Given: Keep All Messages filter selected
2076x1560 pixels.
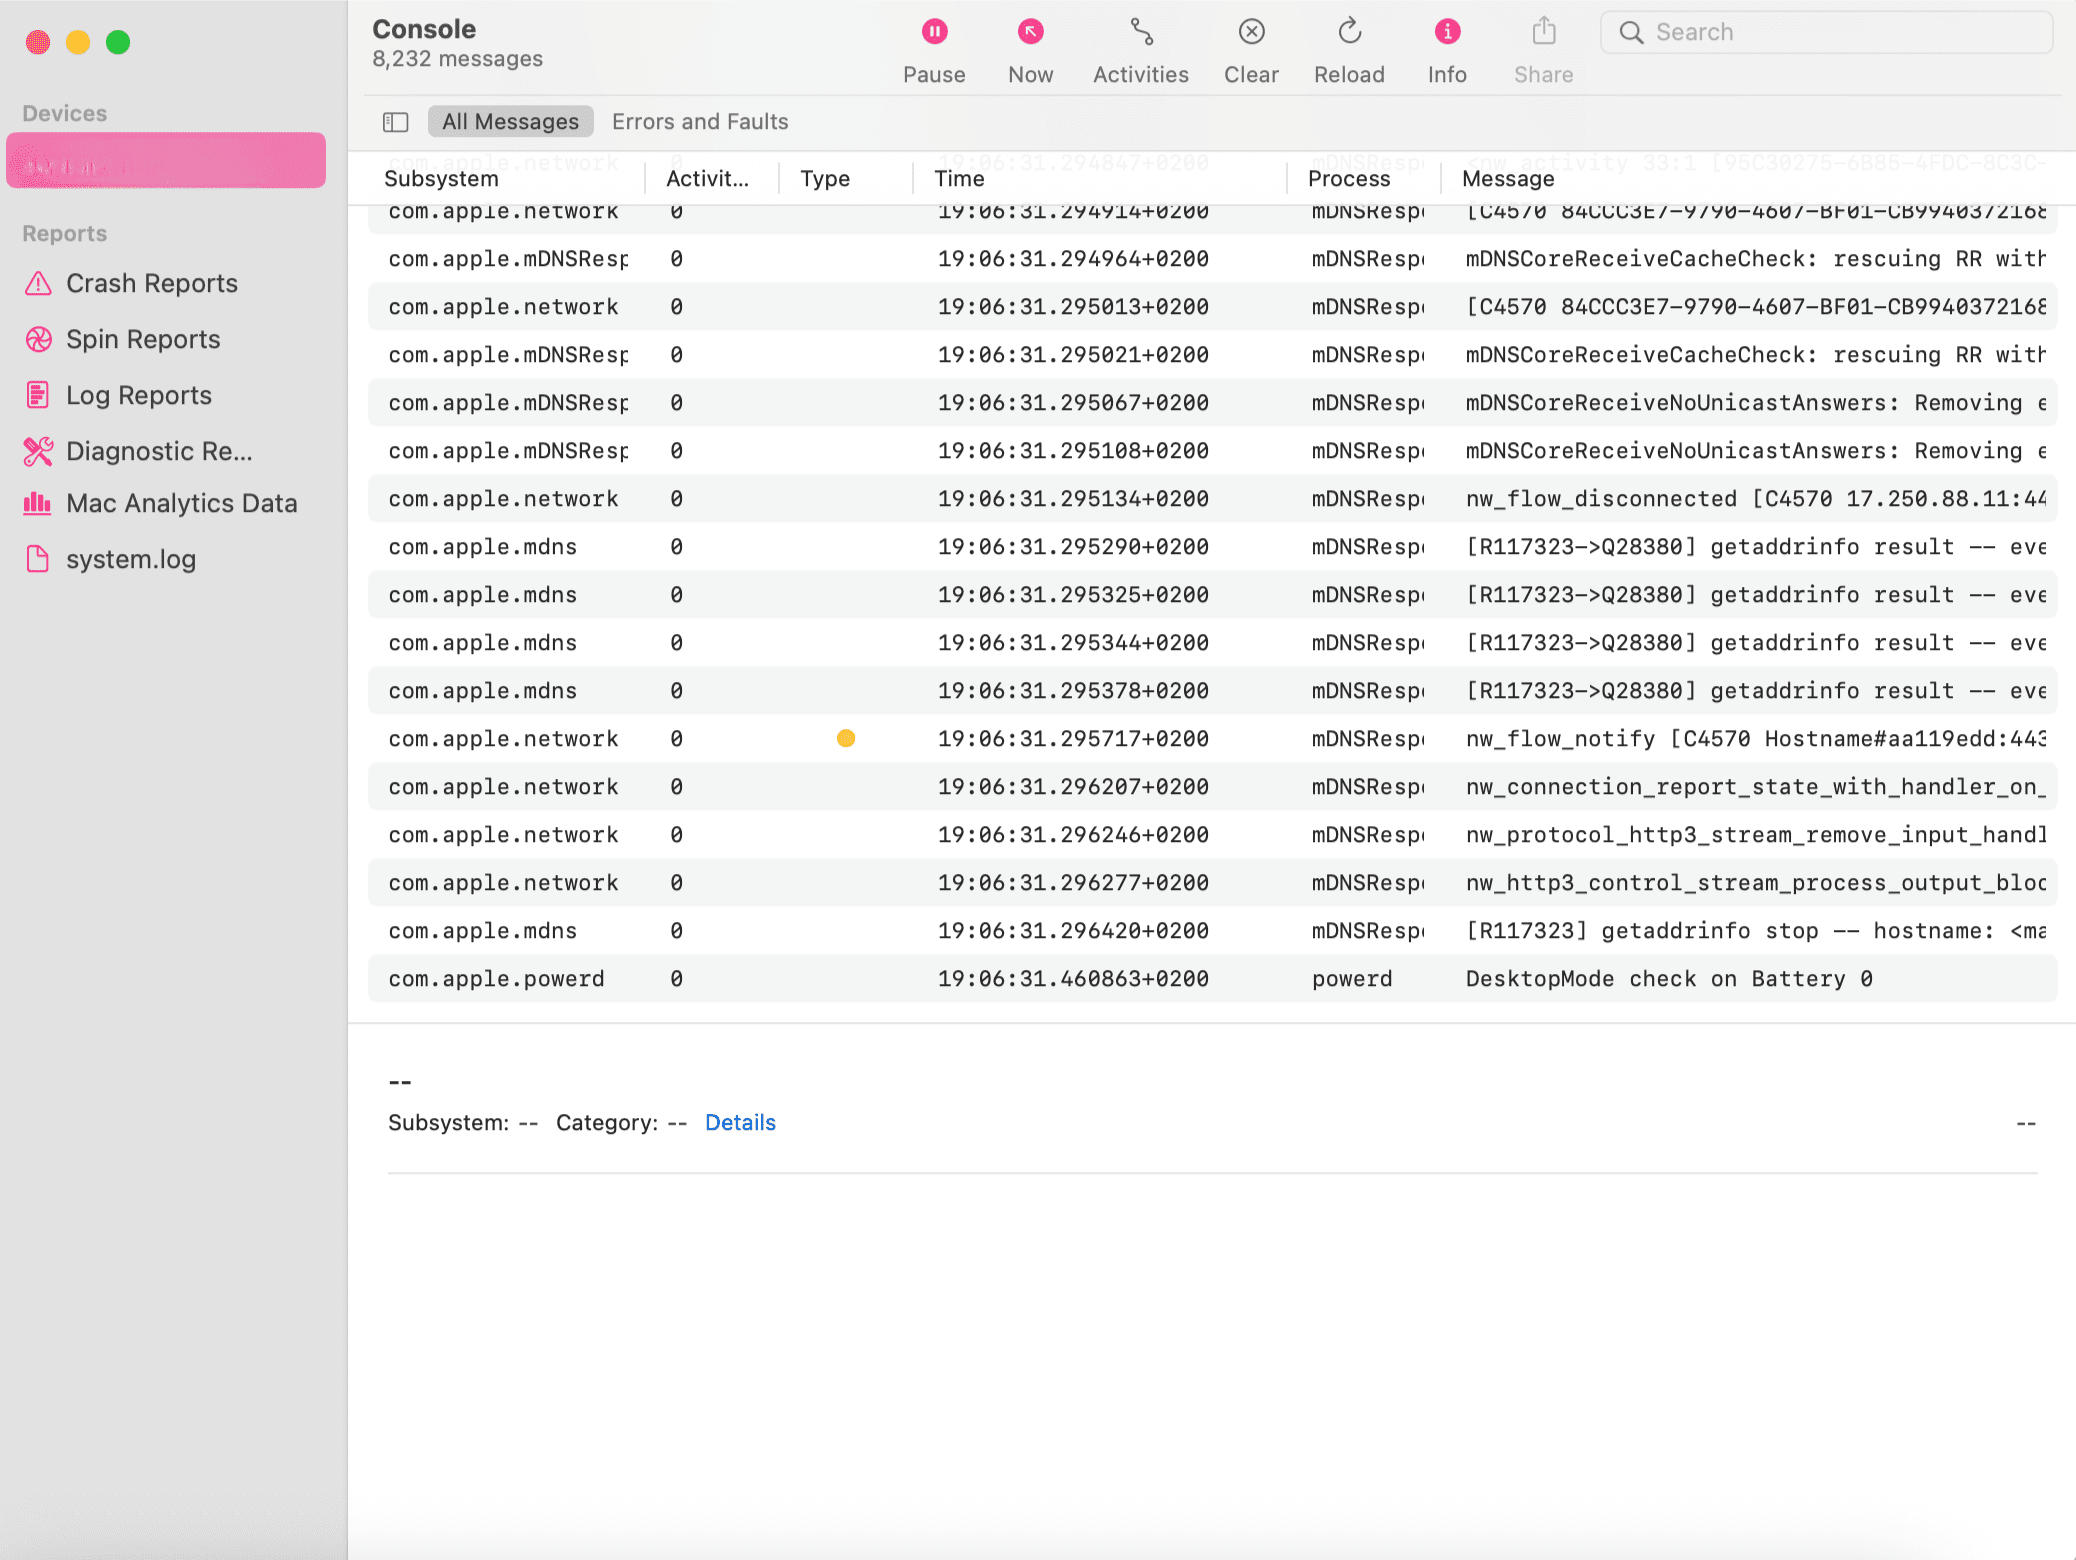Looking at the screenshot, I should click(x=510, y=121).
